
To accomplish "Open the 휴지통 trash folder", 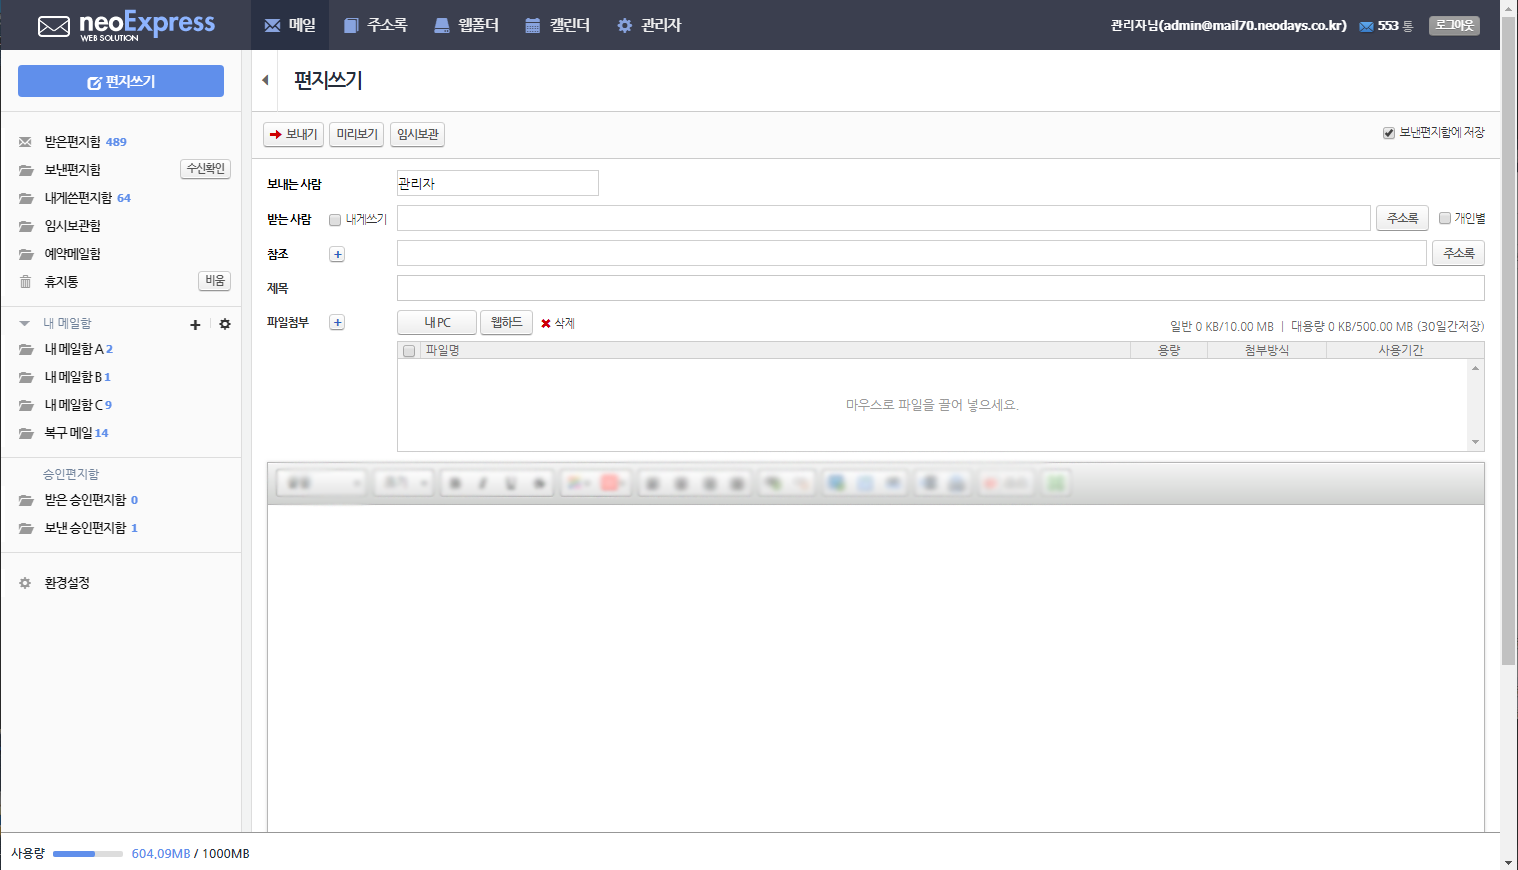I will click(x=61, y=282).
